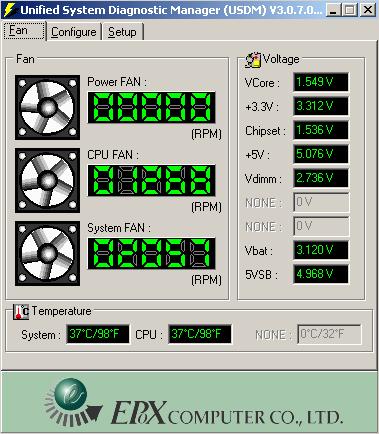Select the Fan tab

24,31
